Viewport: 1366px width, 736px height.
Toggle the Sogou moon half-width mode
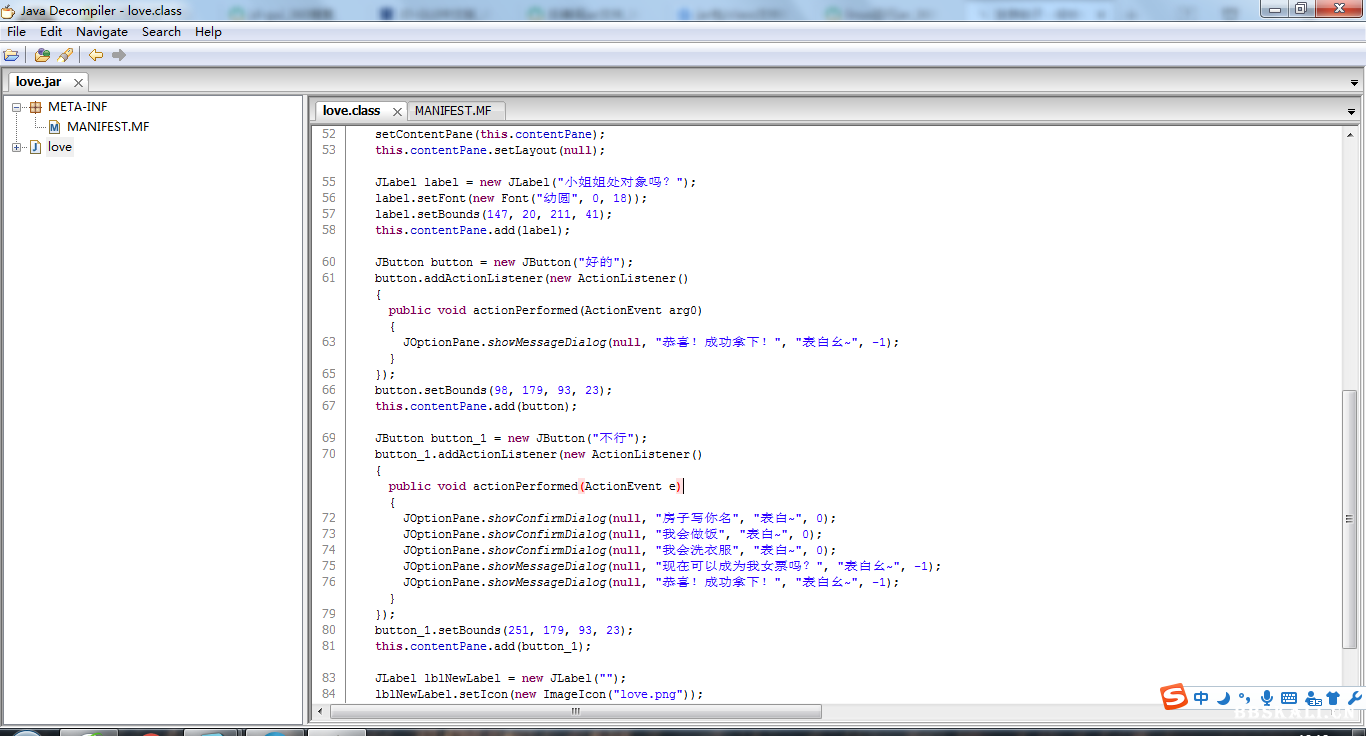coord(1223,698)
